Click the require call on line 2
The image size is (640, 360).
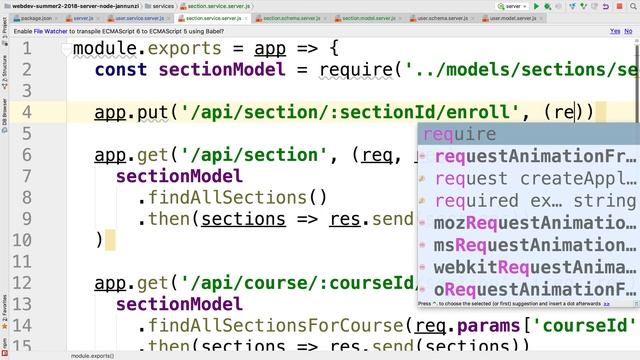(x=356, y=70)
